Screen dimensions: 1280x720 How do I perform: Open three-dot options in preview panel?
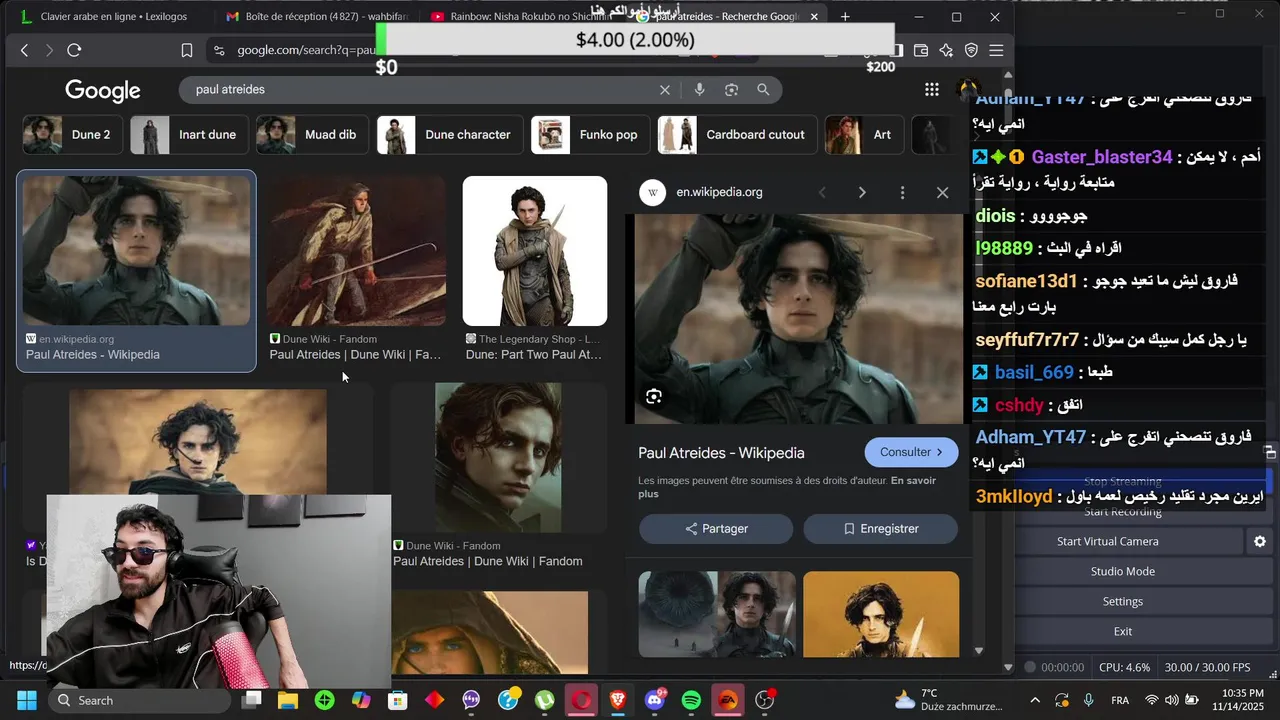[902, 192]
